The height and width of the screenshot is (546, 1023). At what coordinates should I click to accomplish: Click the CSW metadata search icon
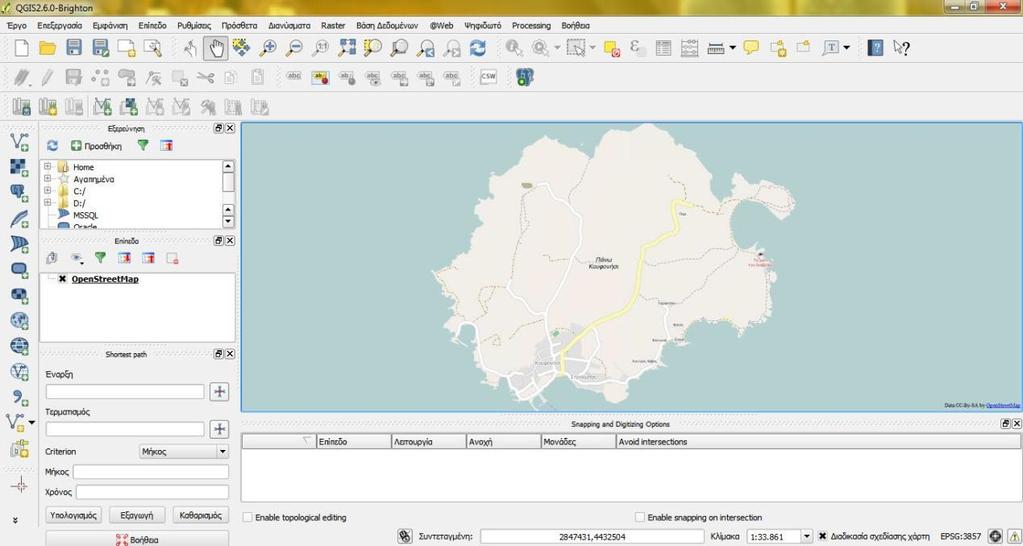[x=487, y=77]
